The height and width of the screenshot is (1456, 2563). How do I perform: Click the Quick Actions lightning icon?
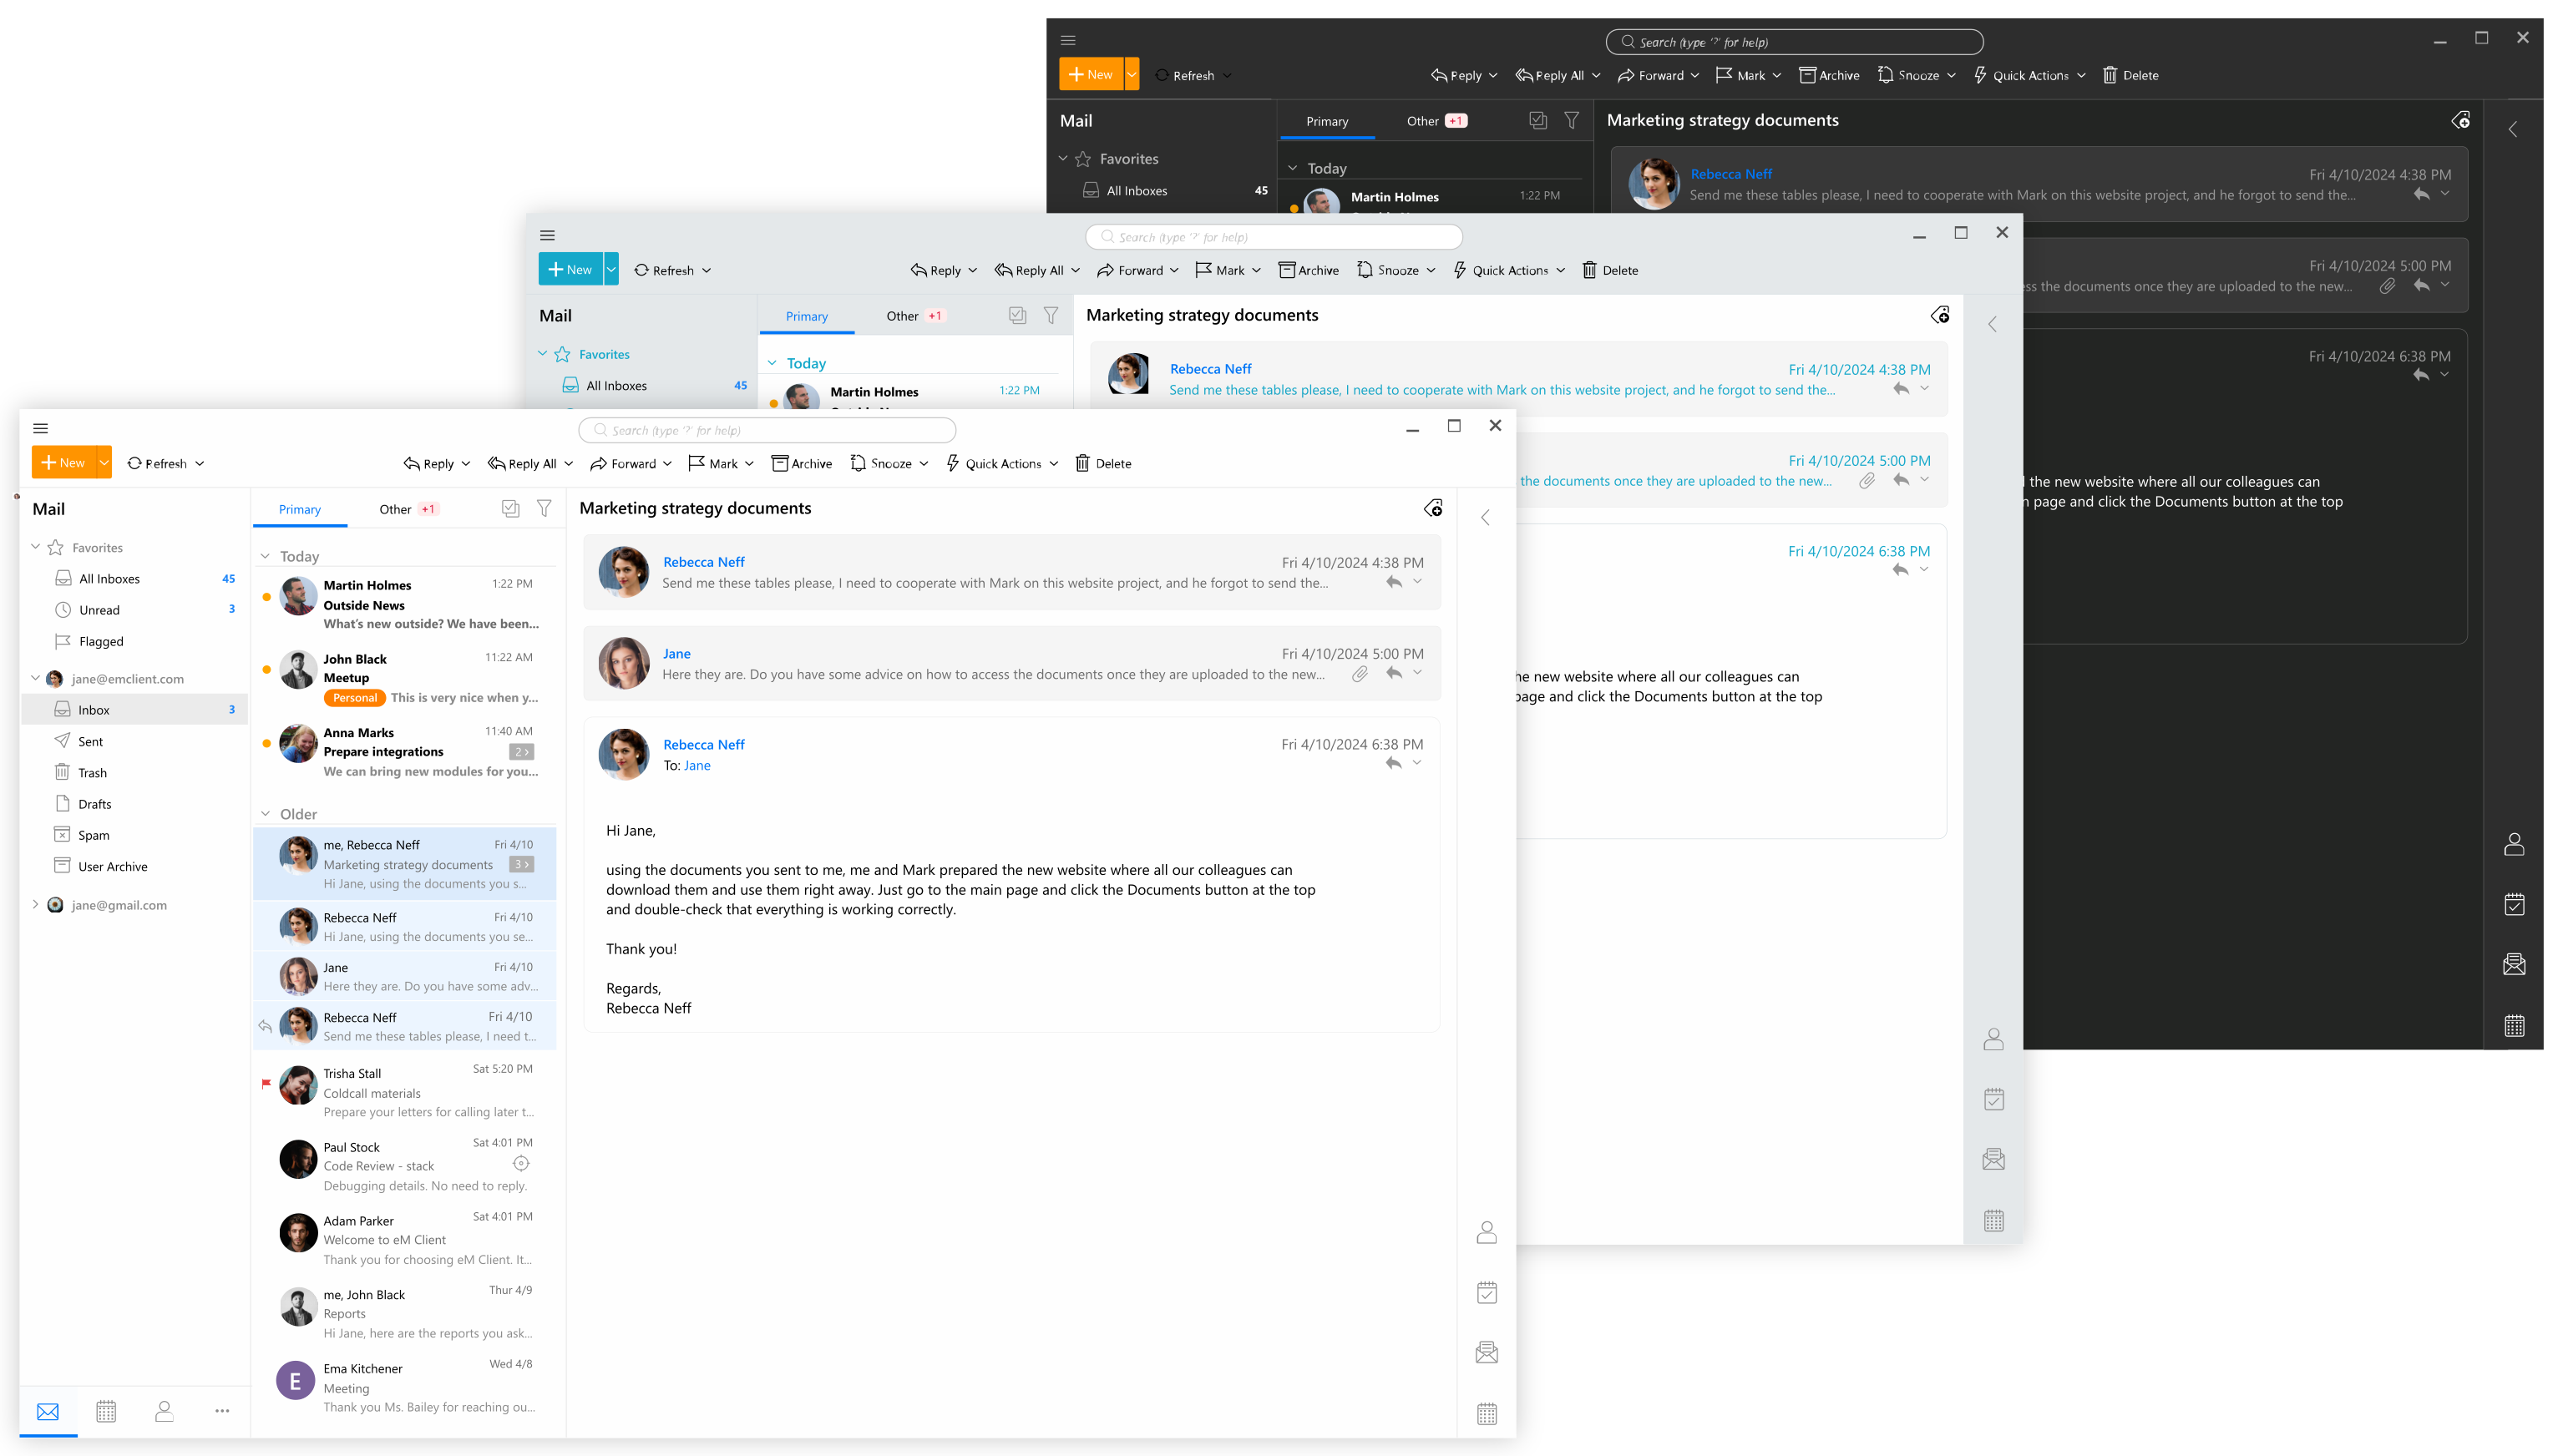(x=953, y=463)
